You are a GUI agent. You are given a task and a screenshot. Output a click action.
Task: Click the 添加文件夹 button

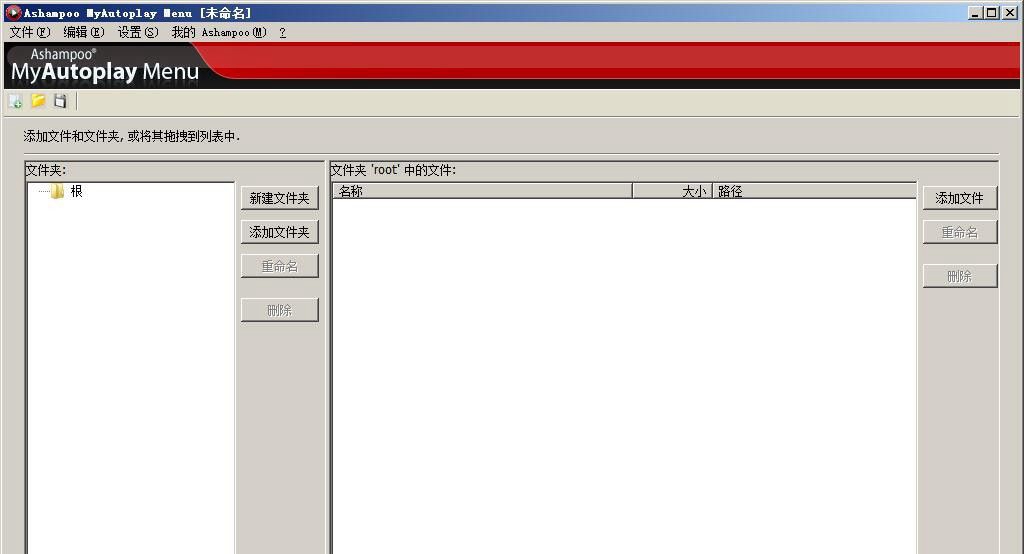[x=280, y=232]
